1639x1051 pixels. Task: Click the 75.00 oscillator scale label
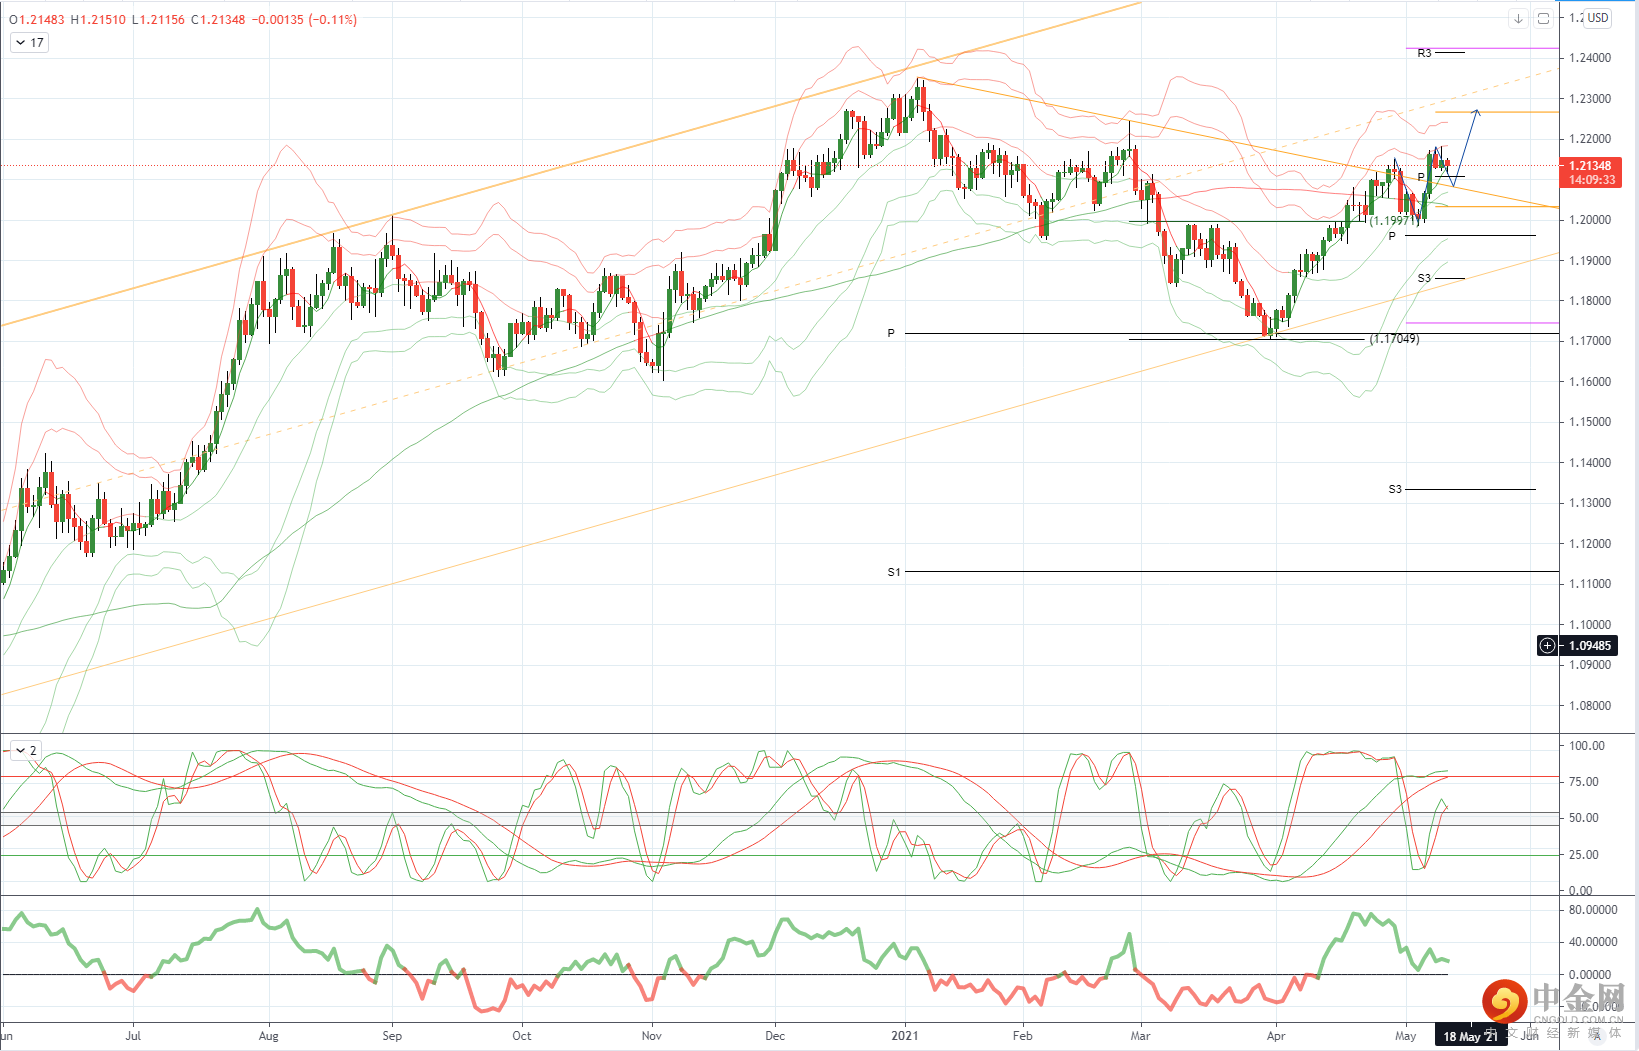pos(1584,782)
